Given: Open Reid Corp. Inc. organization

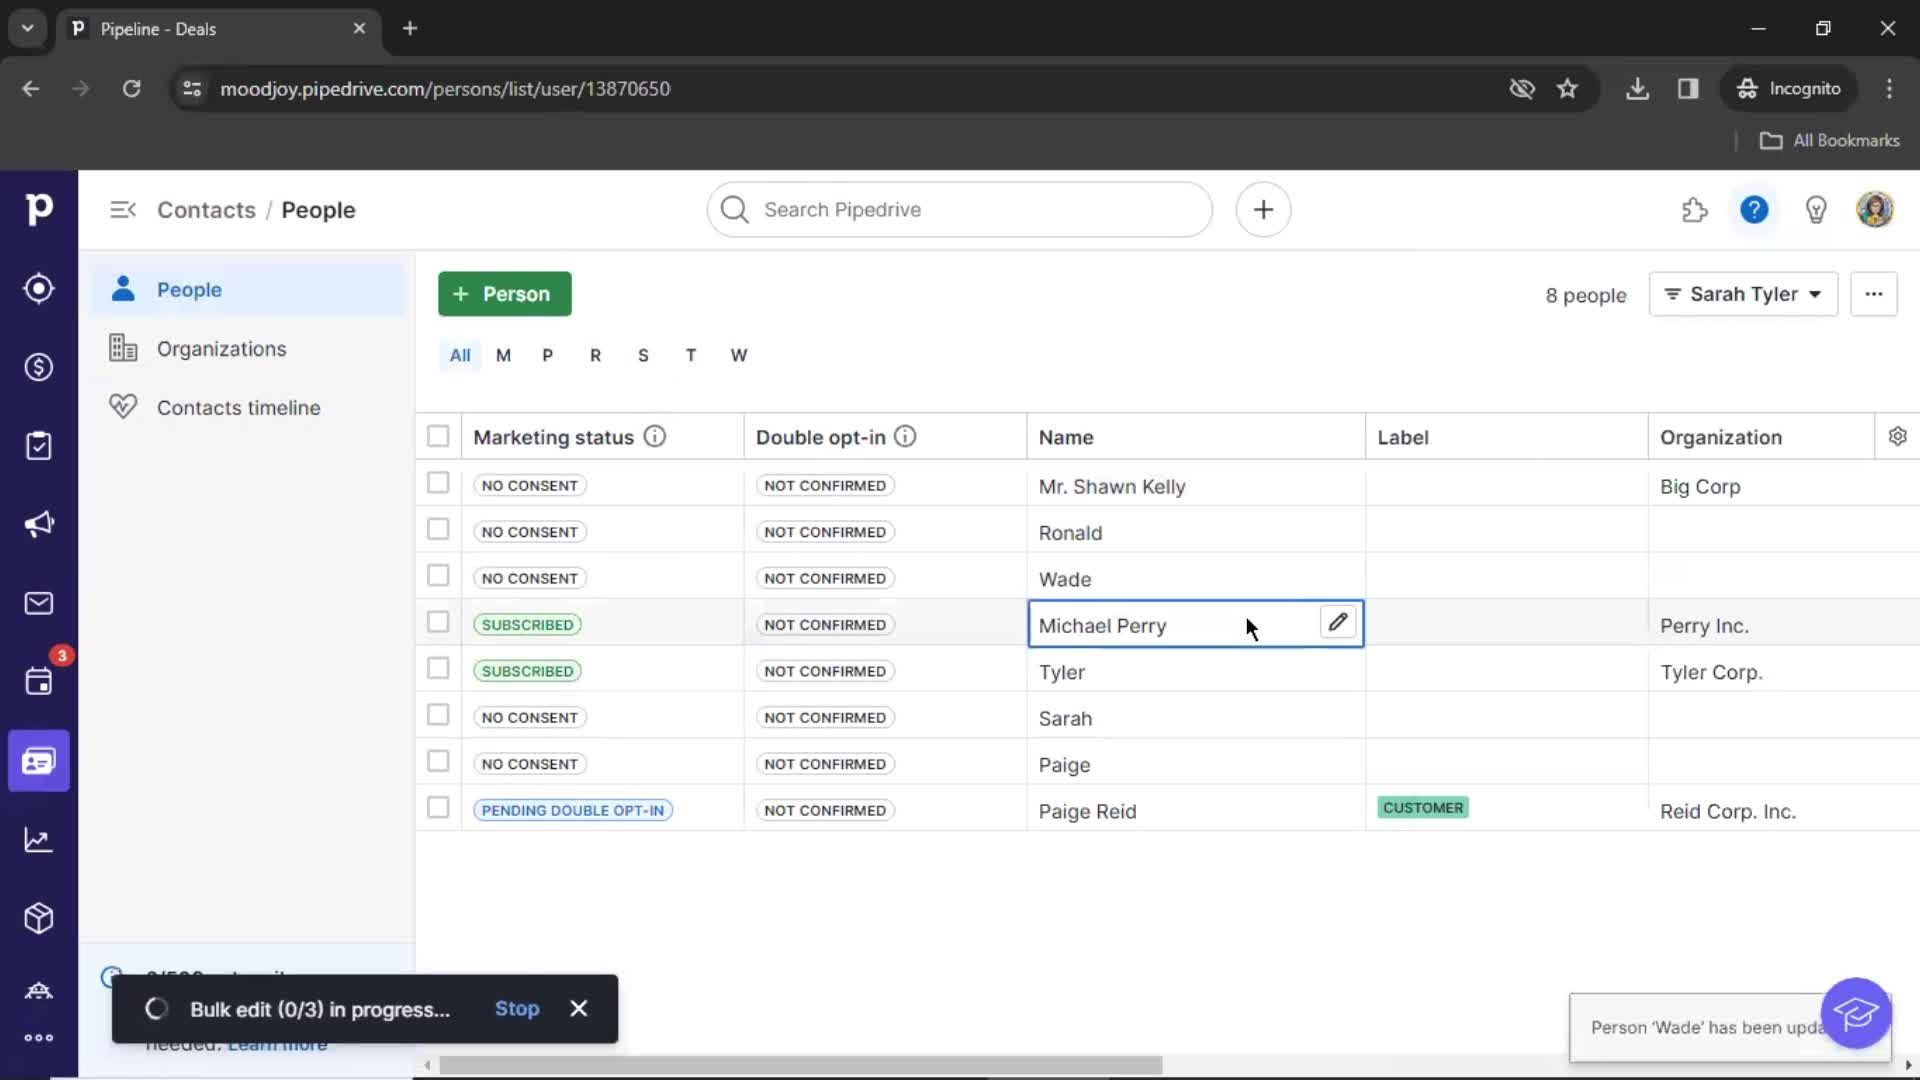Looking at the screenshot, I should pos(1728,812).
